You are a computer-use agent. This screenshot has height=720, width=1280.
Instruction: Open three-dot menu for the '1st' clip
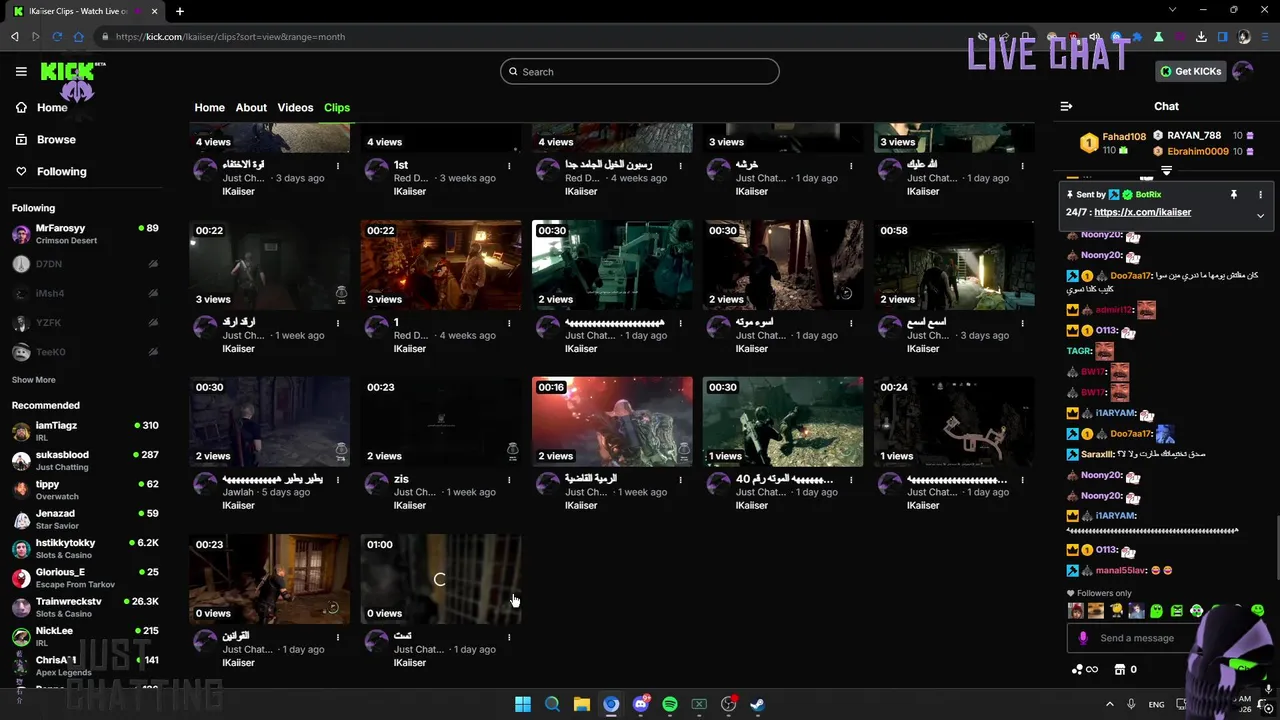(509, 166)
